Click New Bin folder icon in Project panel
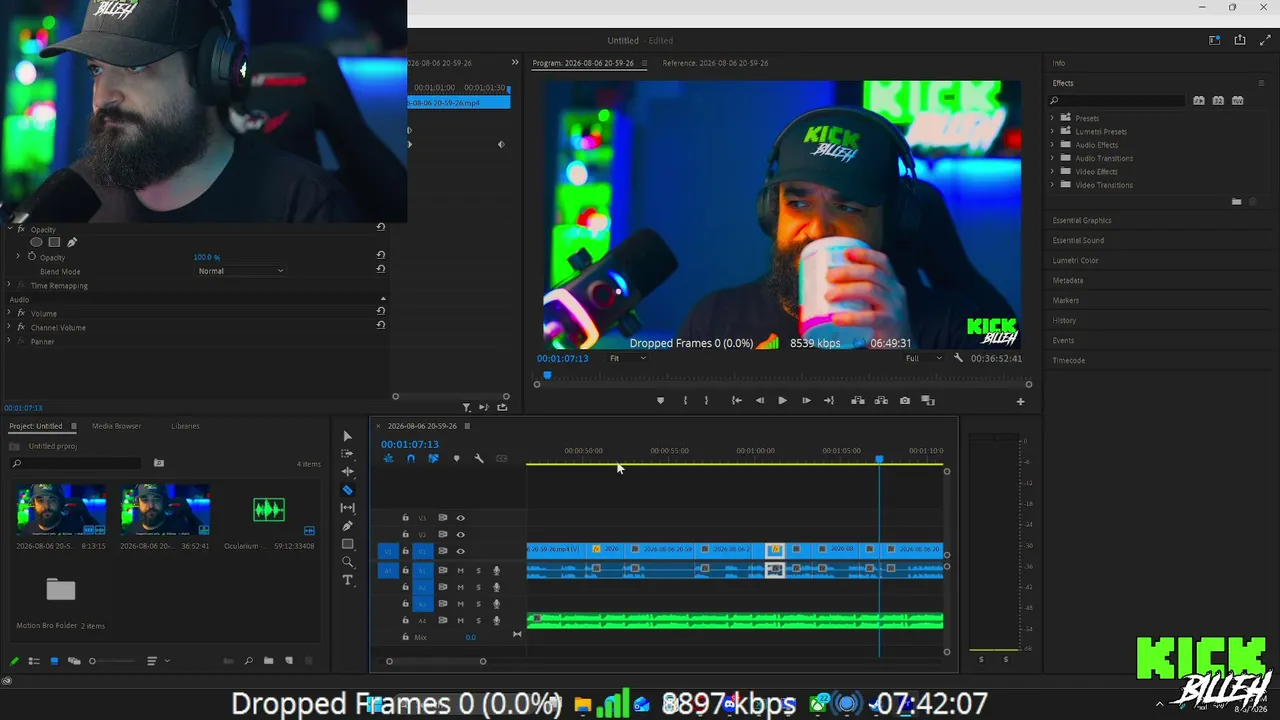 [268, 661]
